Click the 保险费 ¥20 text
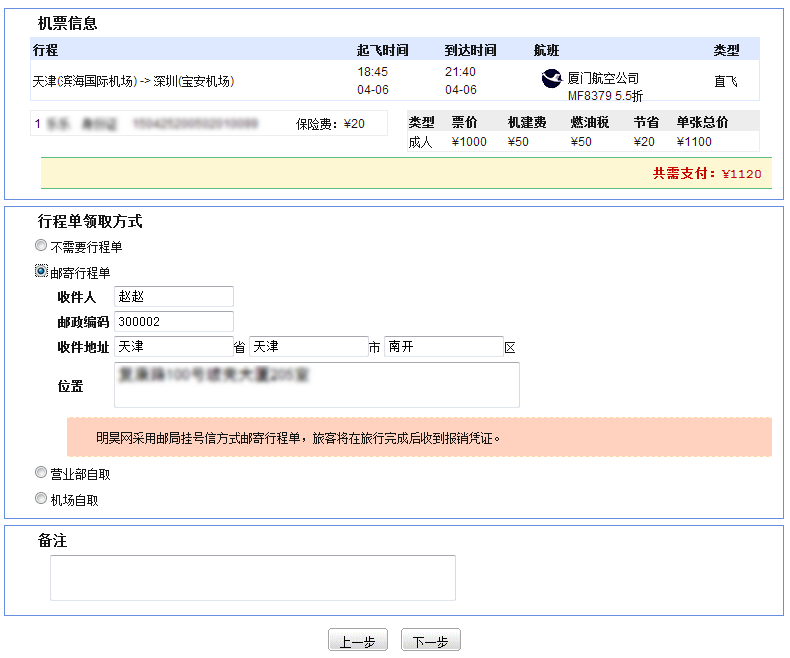Screen dimensions: 790x658 (x=330, y=125)
